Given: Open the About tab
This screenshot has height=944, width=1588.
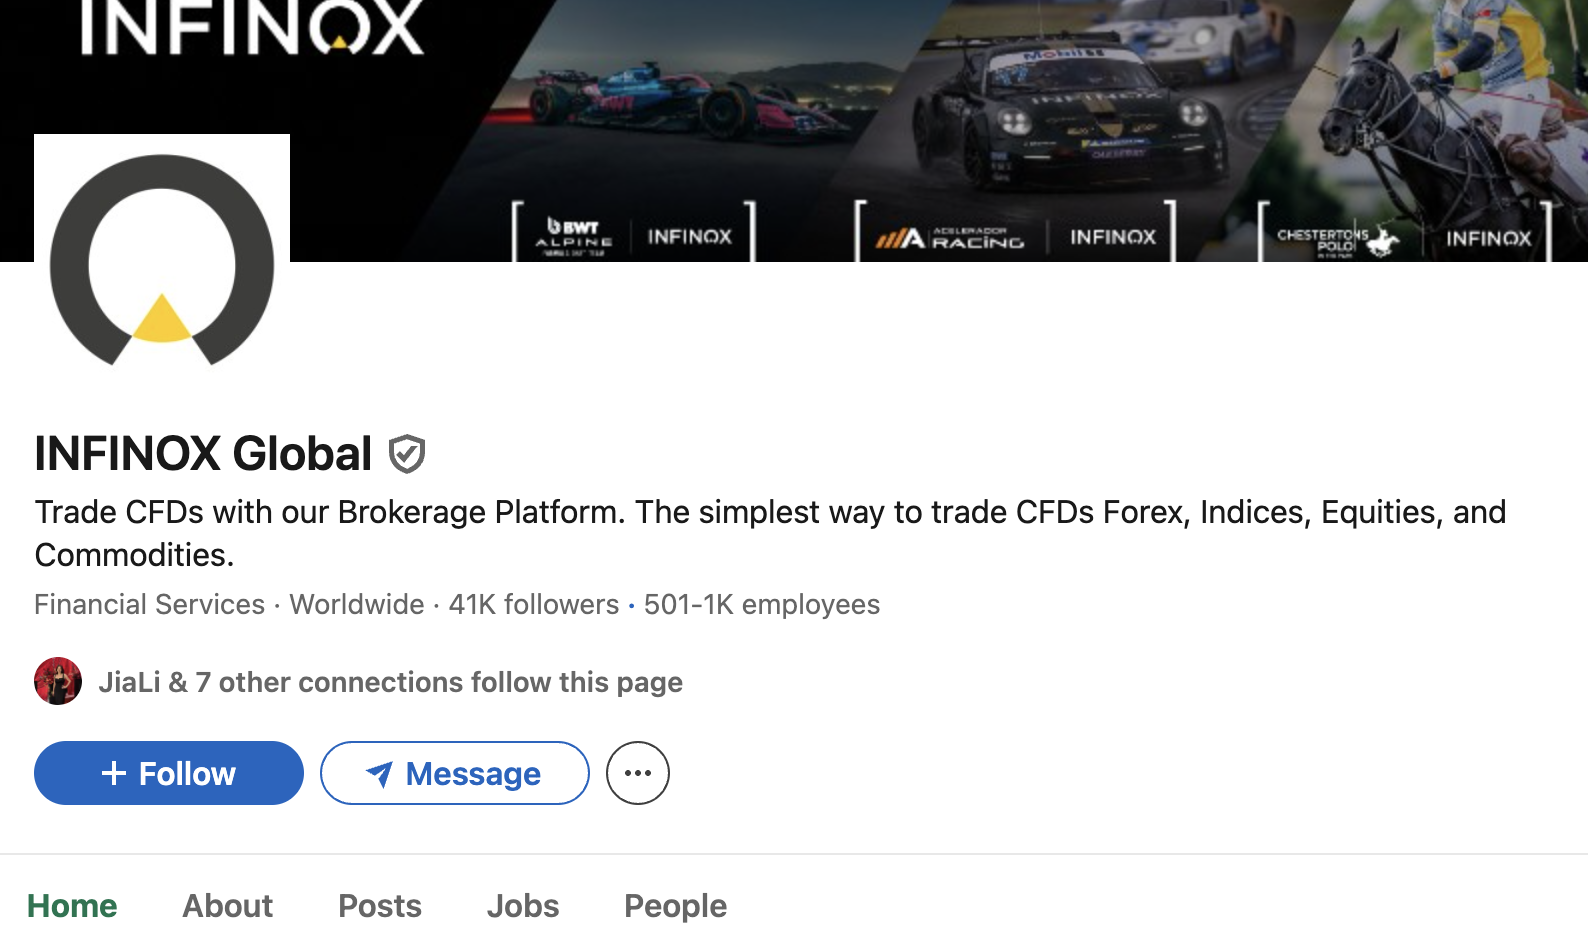Looking at the screenshot, I should 227,906.
